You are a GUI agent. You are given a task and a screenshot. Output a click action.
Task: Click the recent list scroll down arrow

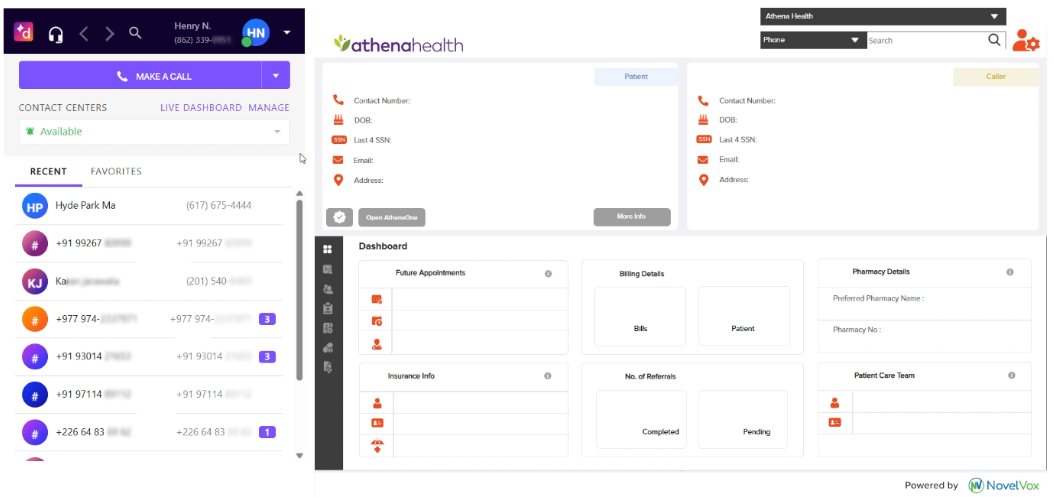pos(299,456)
